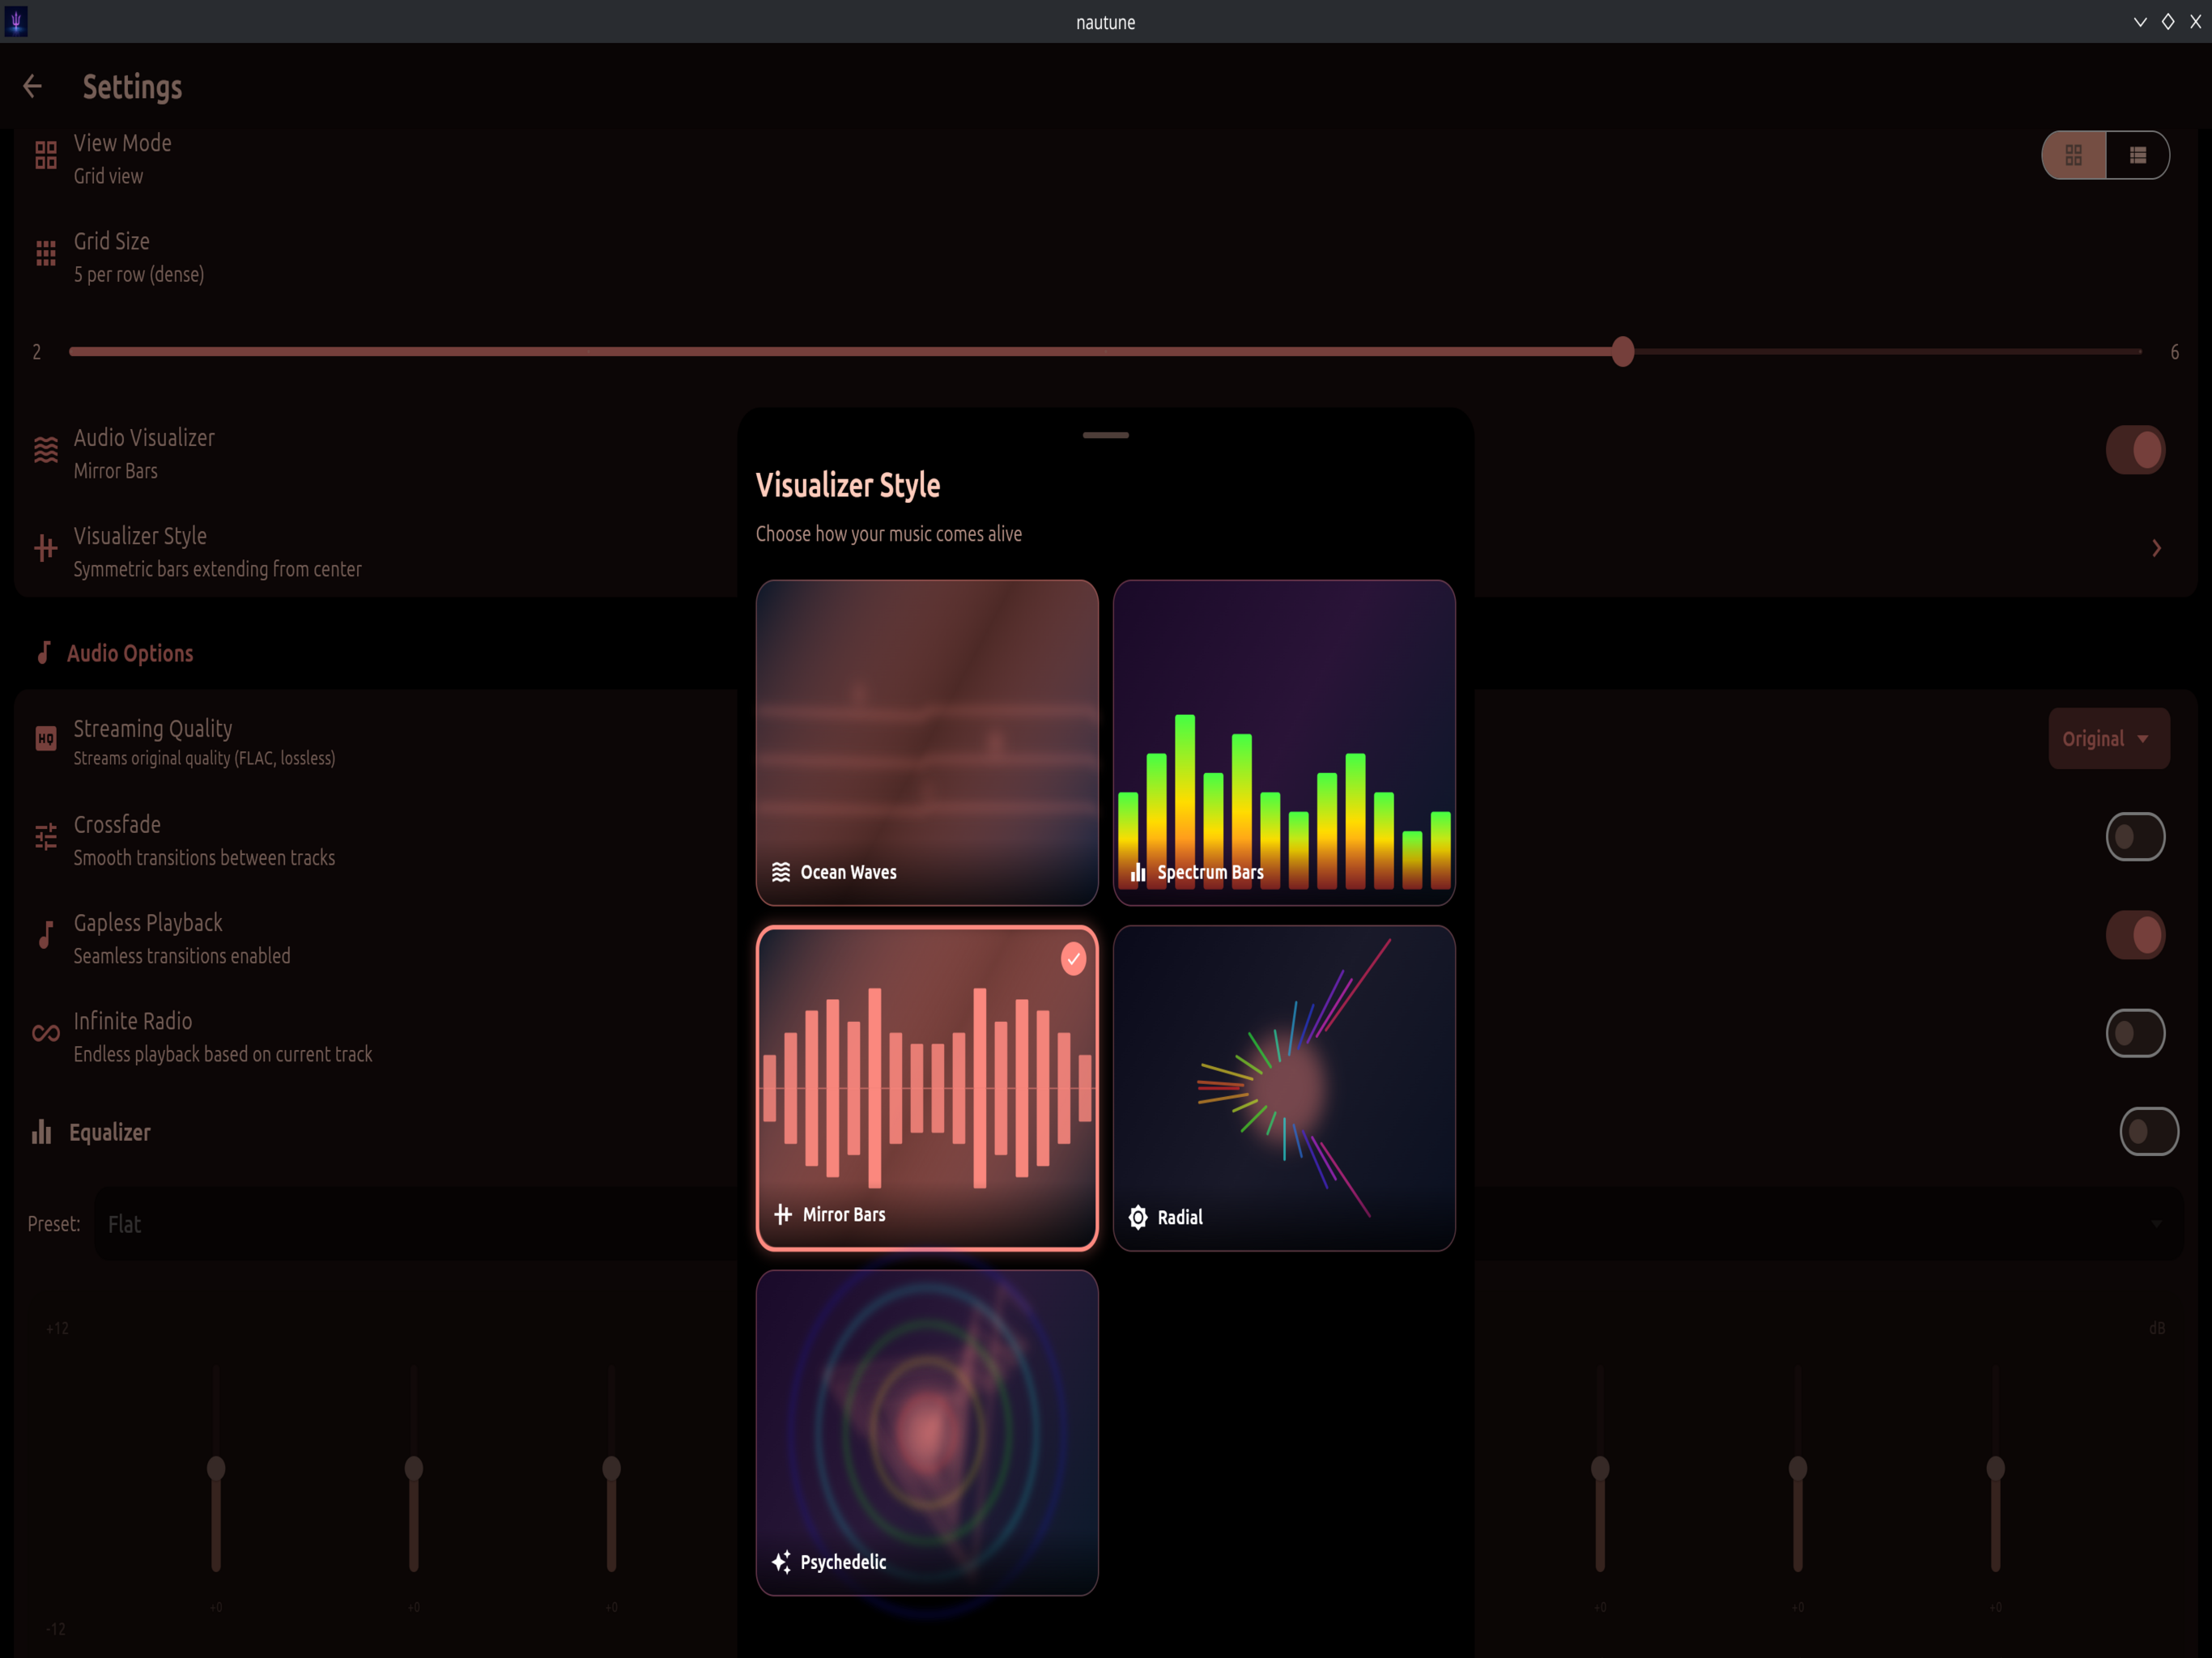Image resolution: width=2212 pixels, height=1658 pixels.
Task: Click the waves icon on Ocean Waves card
Action: click(781, 873)
